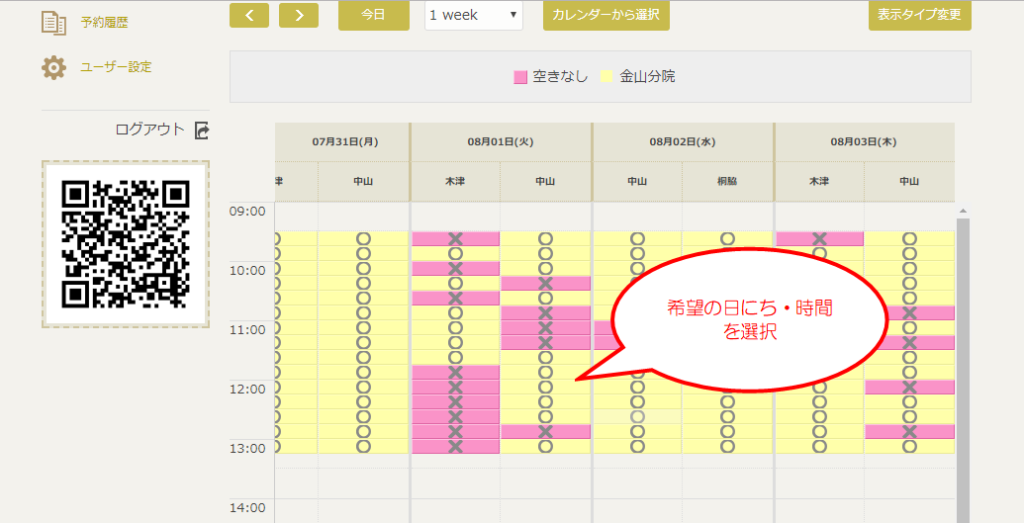This screenshot has height=523, width=1024.
Task: Click the 今日 button
Action: (373, 15)
